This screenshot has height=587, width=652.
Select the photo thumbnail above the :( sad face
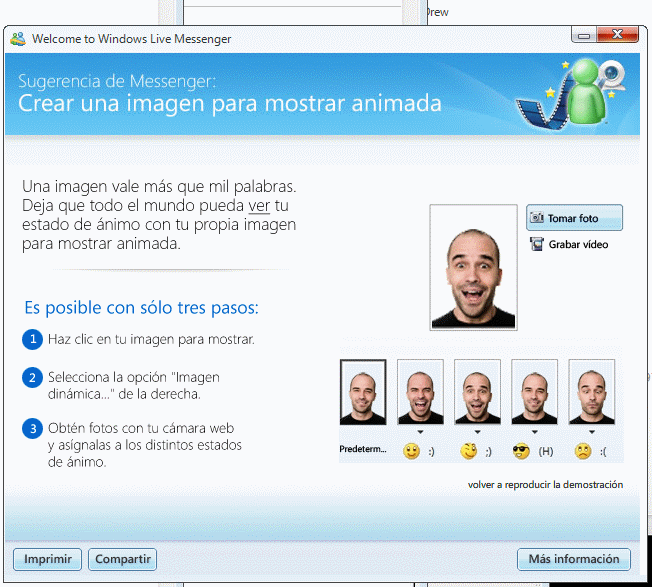pos(592,392)
